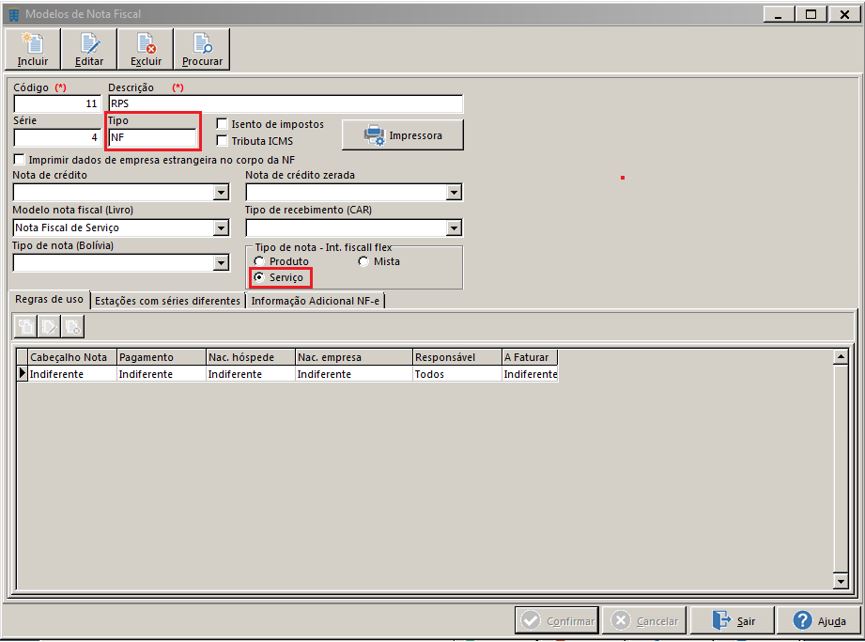Enable imprimir dados de empresa estrangeira checkbox
The height and width of the screenshot is (642, 865).
pos(19,159)
